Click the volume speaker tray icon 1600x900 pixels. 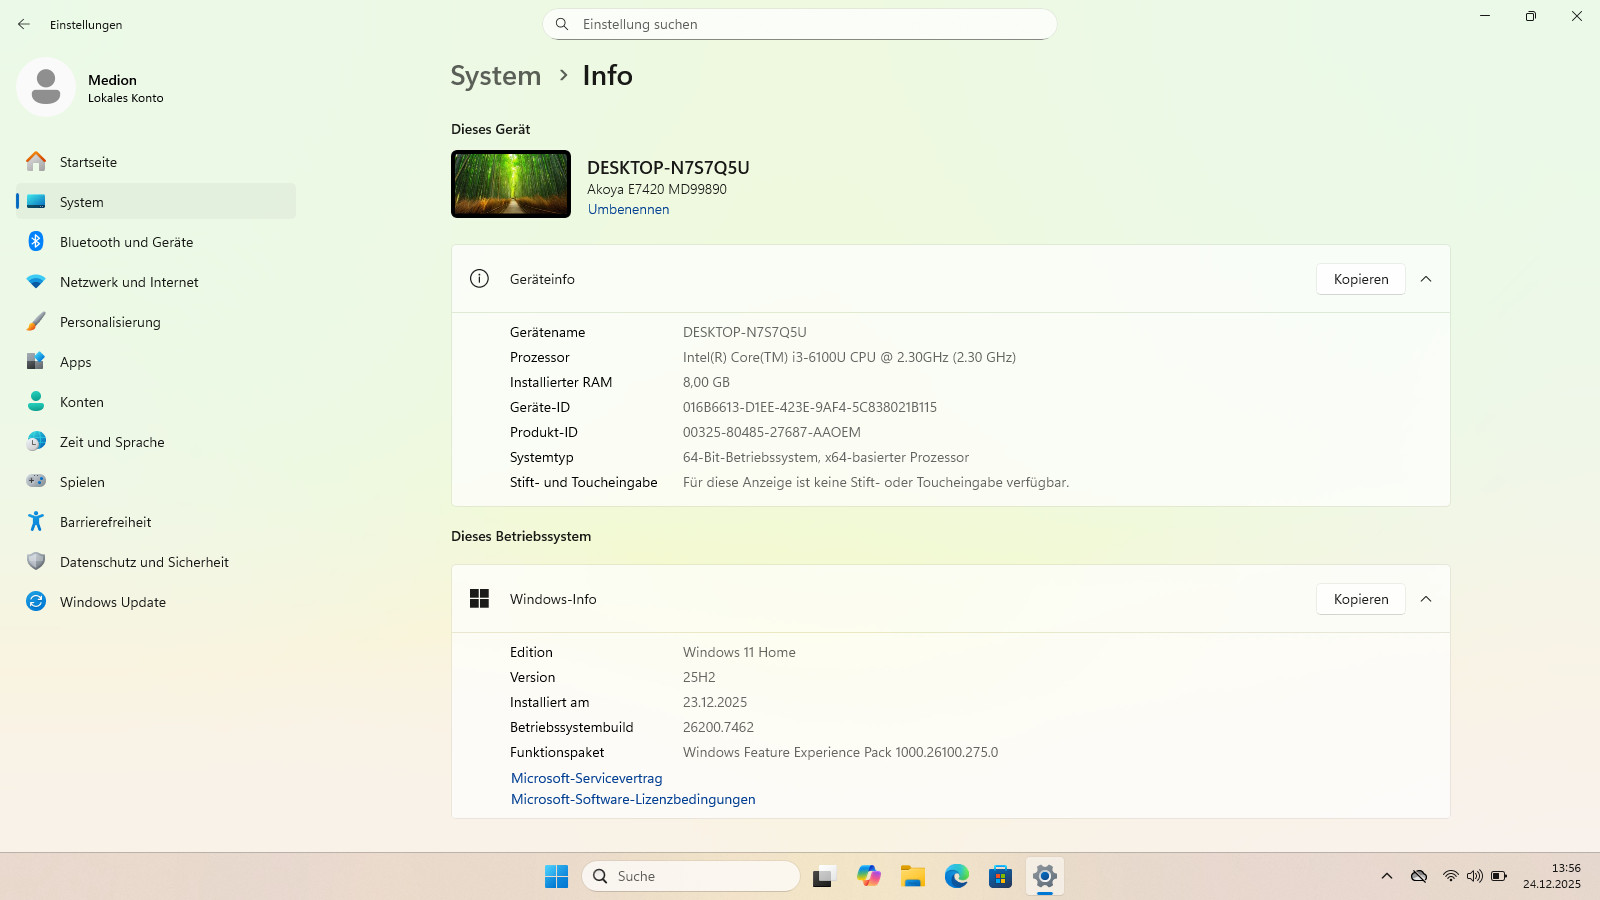coord(1475,876)
